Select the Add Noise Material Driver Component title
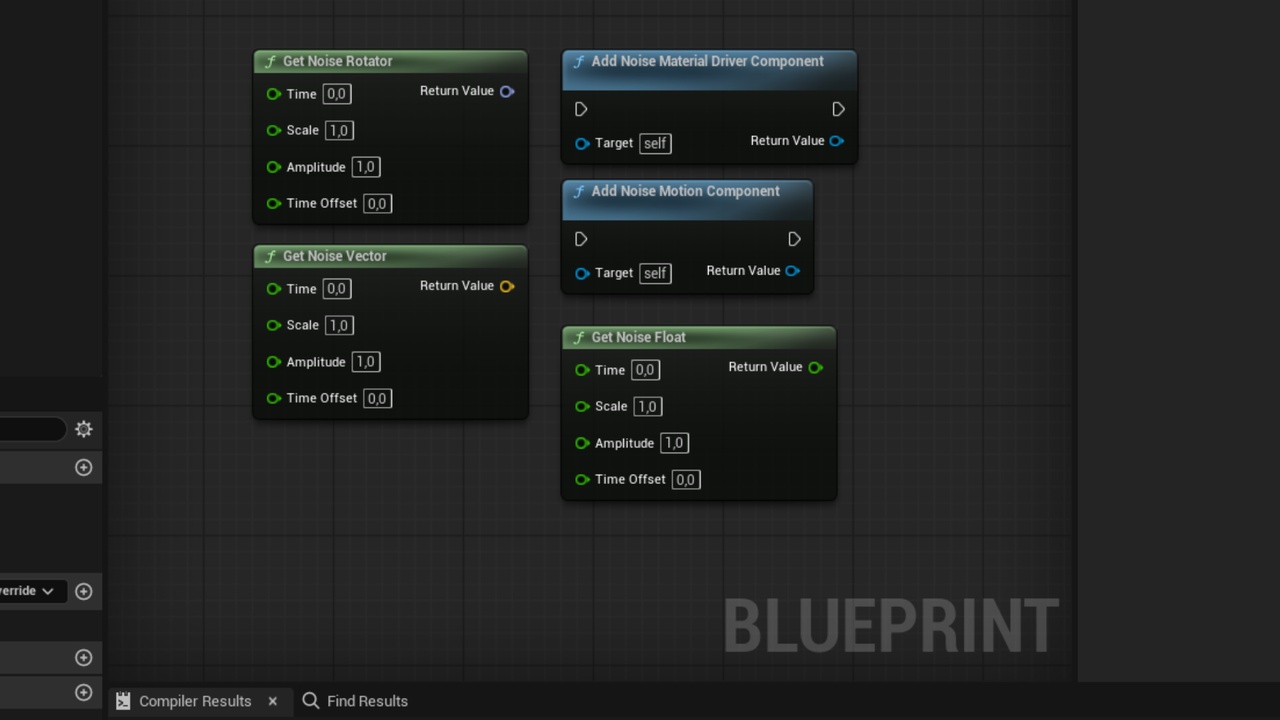Viewport: 1280px width, 720px height. pos(708,61)
